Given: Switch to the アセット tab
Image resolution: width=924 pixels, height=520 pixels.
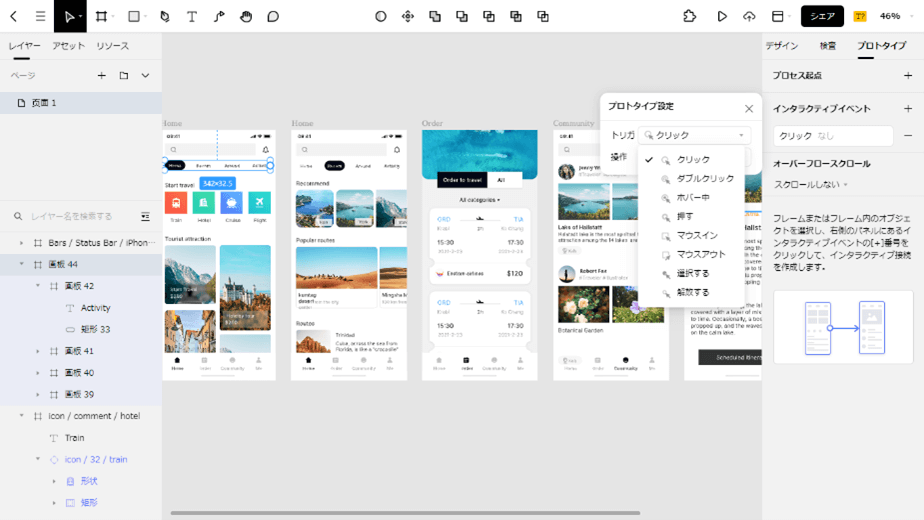Looking at the screenshot, I should [x=68, y=46].
